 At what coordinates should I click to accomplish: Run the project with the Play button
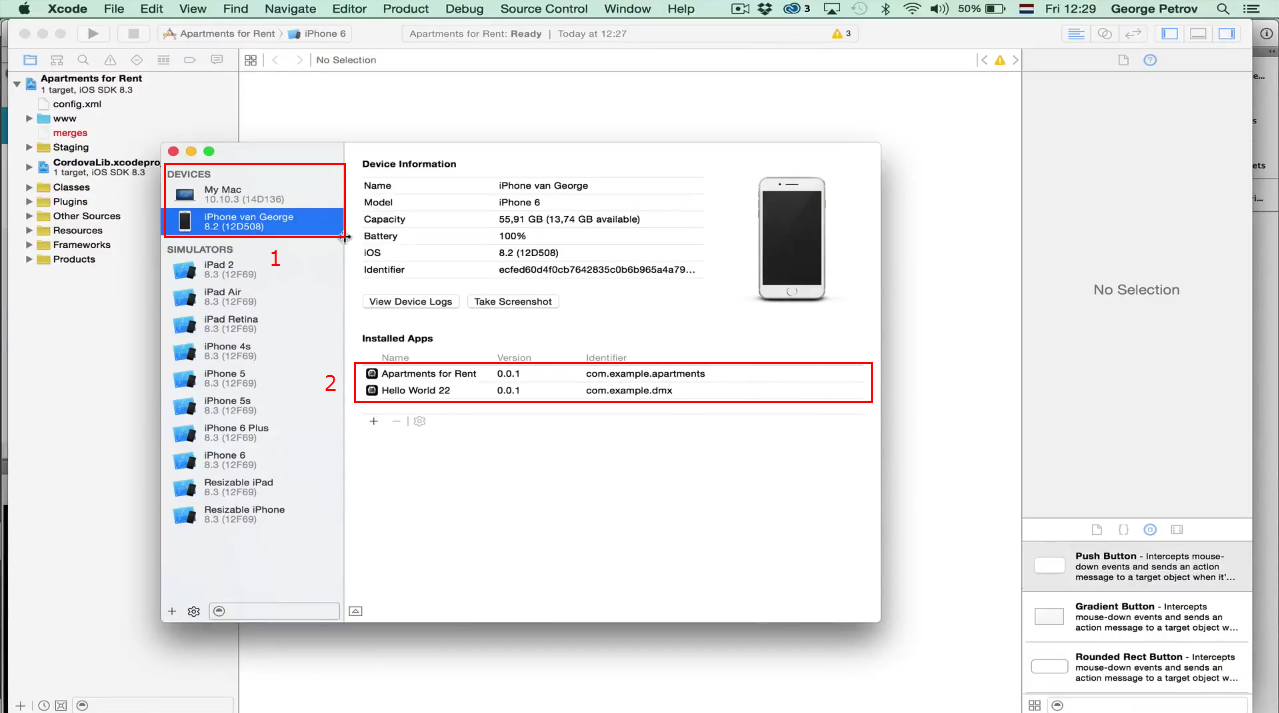pyautogui.click(x=93, y=33)
